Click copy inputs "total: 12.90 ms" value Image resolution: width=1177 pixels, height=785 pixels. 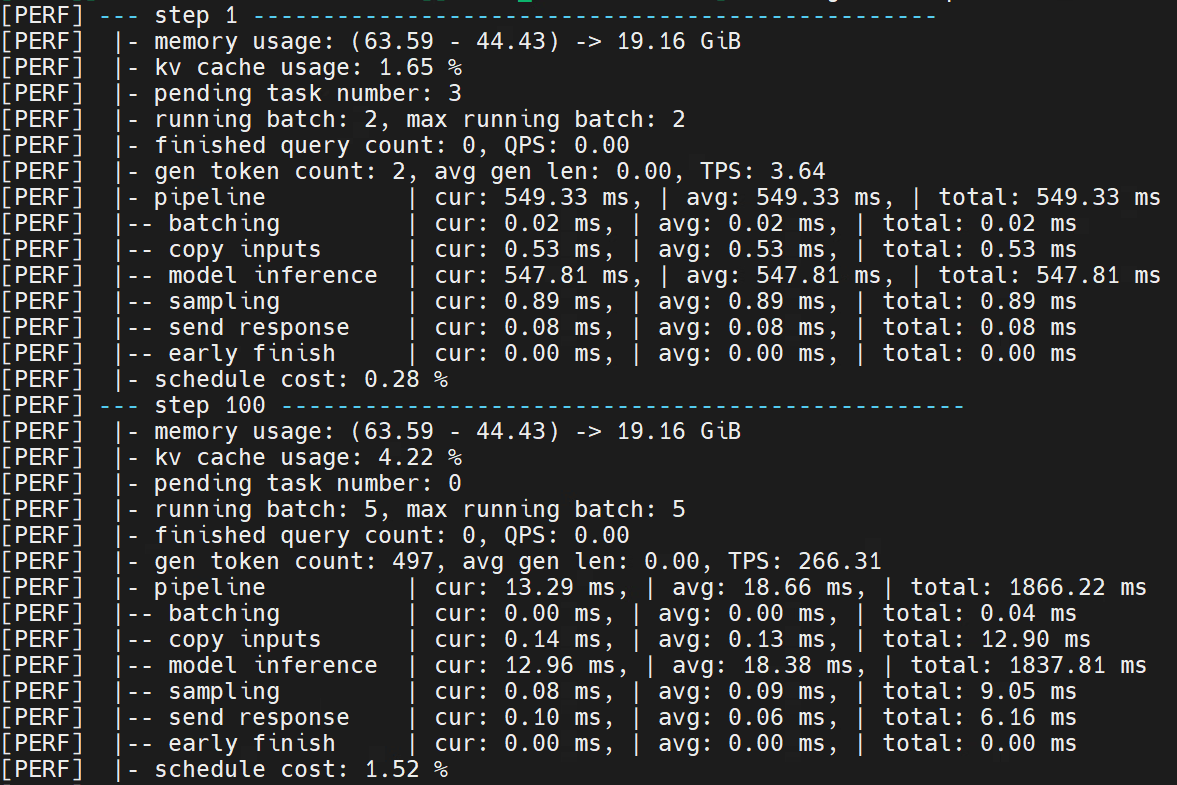(986, 640)
